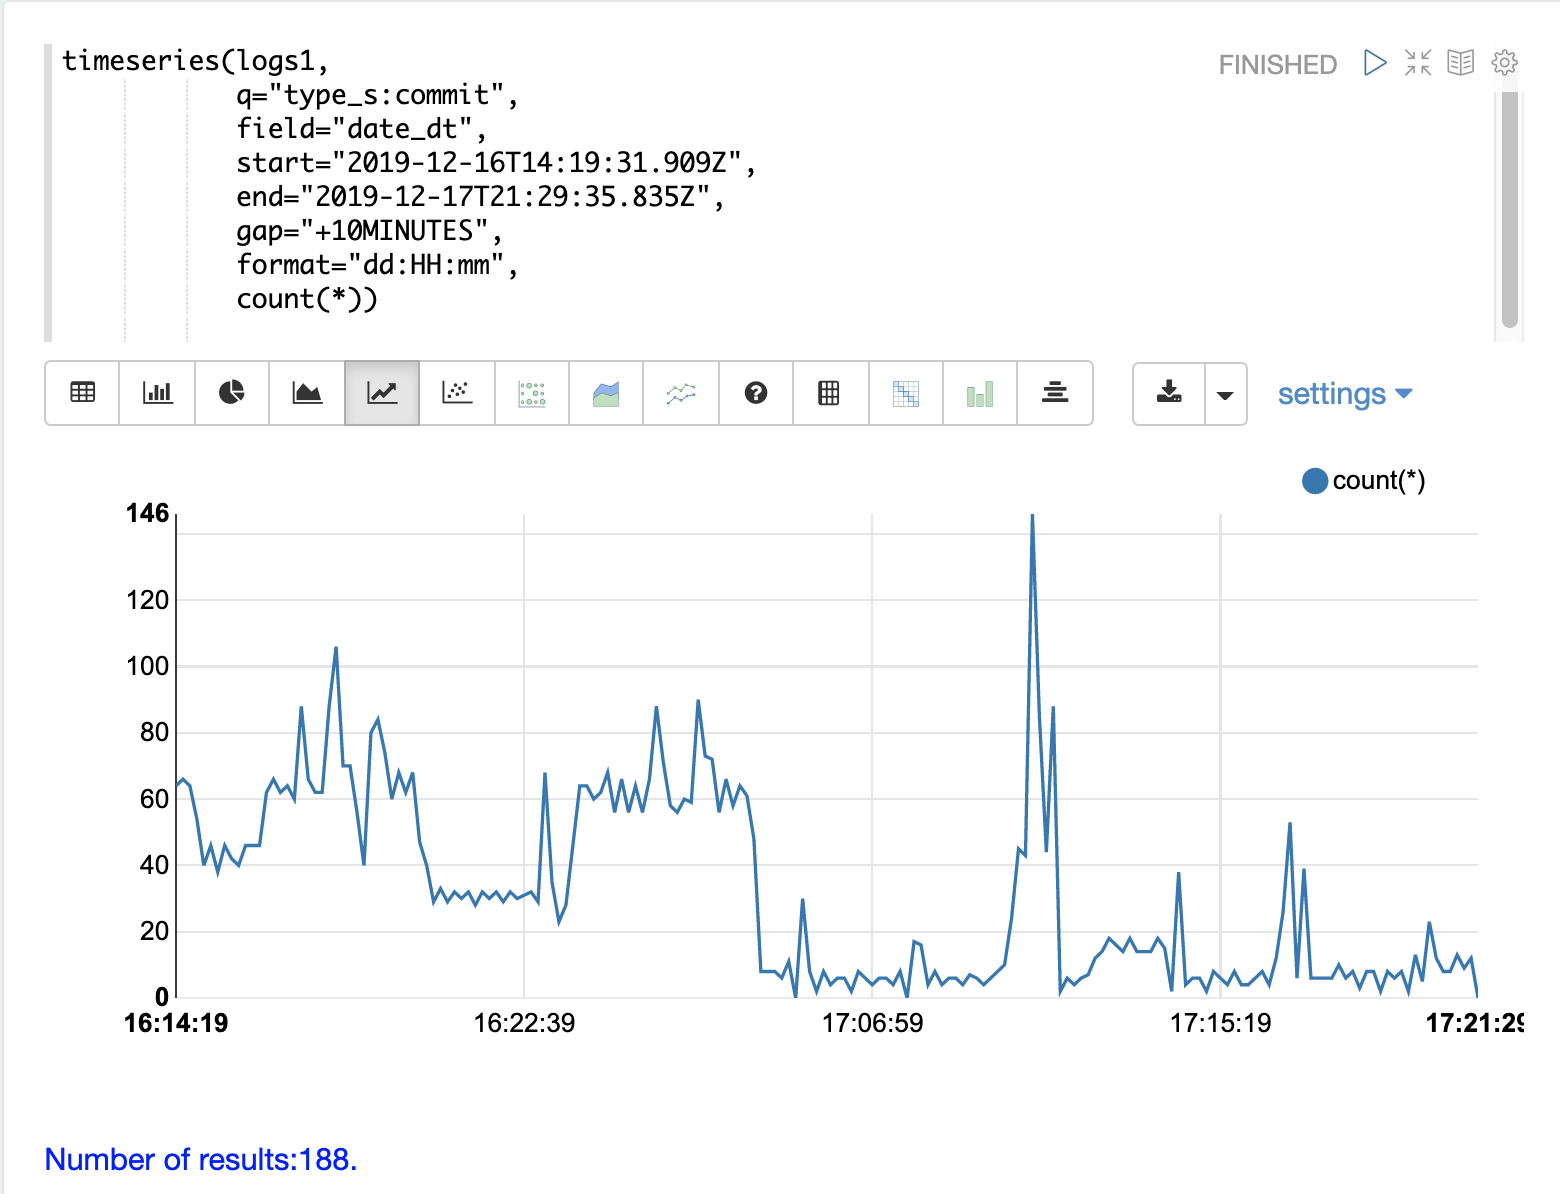Pick the scatter chart visualization
The image size is (1560, 1194).
(x=457, y=393)
